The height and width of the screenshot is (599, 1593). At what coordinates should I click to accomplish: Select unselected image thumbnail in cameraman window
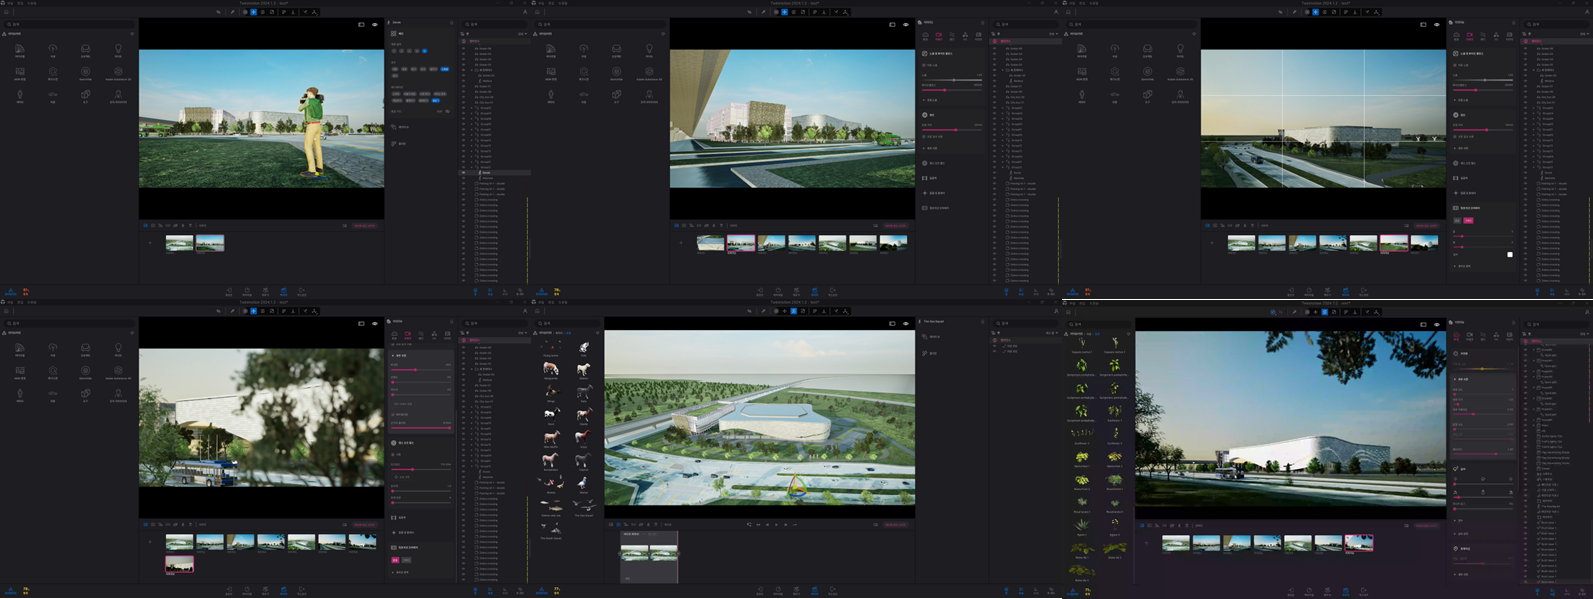(x=179, y=243)
